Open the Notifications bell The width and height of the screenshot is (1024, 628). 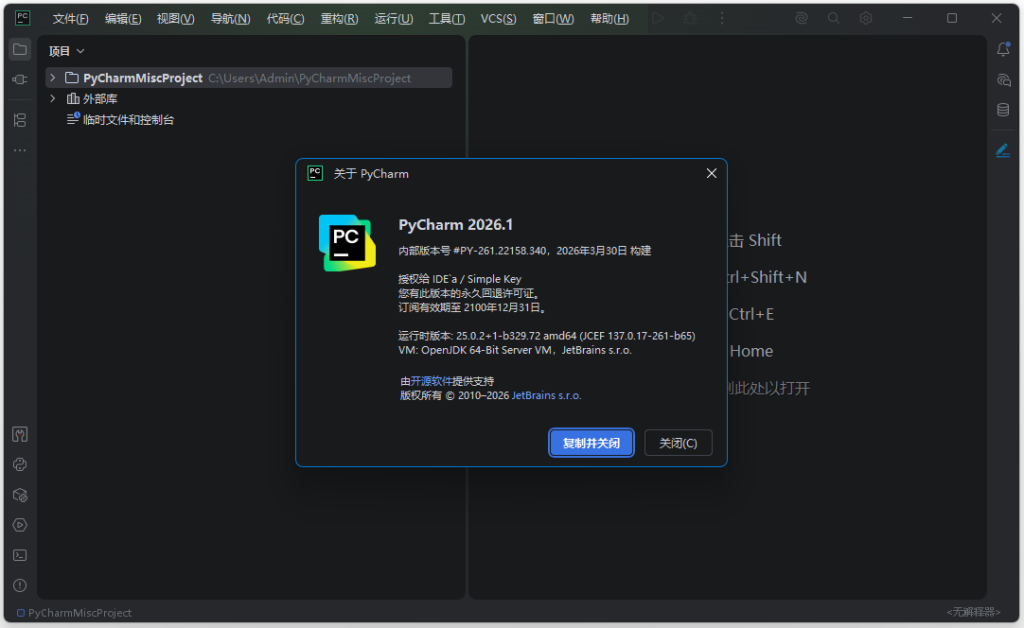click(x=1003, y=48)
